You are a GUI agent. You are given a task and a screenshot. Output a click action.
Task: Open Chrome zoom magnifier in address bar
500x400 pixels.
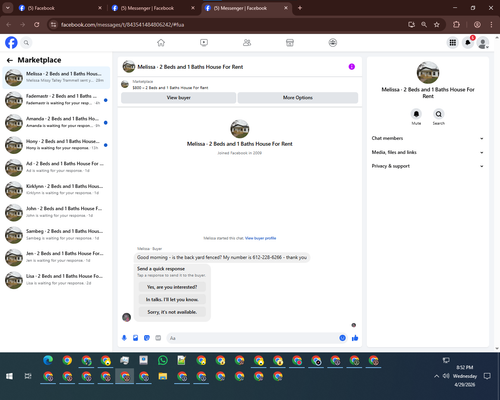point(424,25)
